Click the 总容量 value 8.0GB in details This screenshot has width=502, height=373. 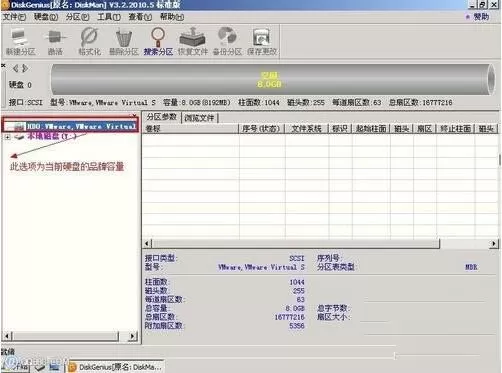(x=295, y=308)
